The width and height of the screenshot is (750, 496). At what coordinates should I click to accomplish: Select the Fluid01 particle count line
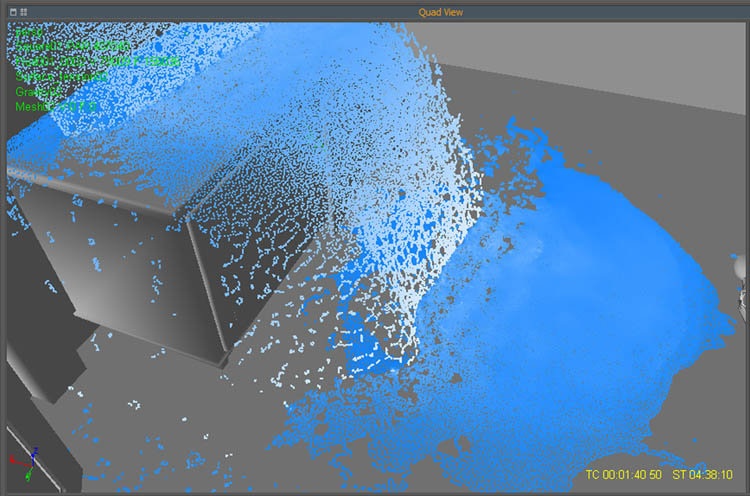click(x=97, y=61)
